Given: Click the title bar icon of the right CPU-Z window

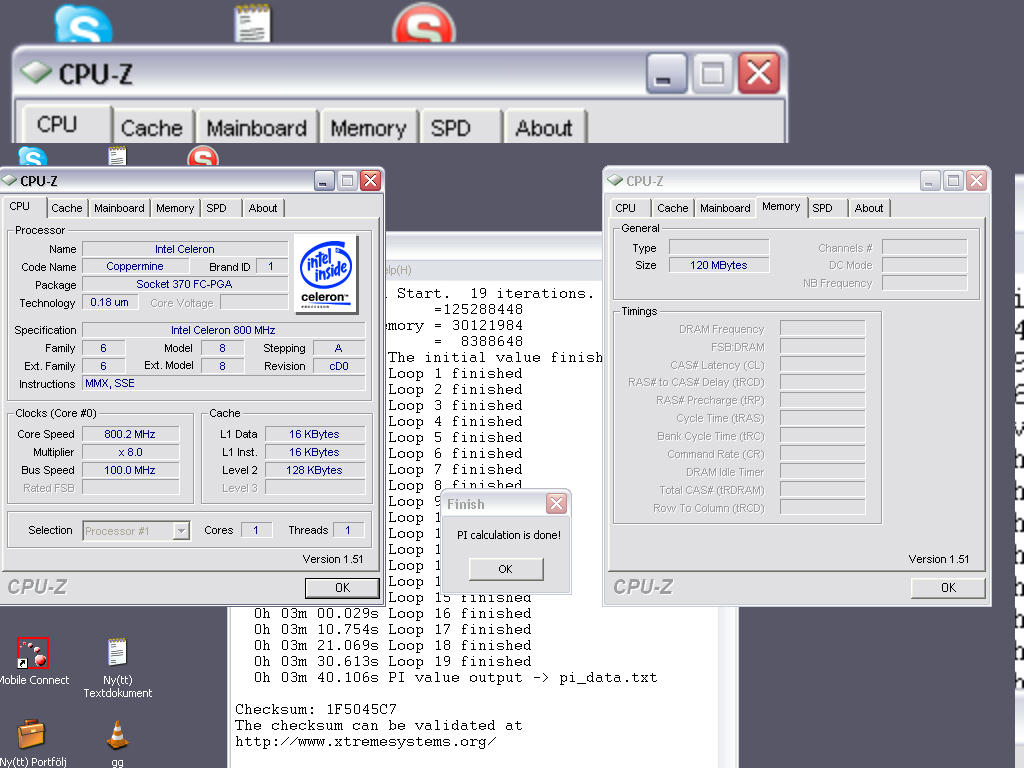Looking at the screenshot, I should coord(615,180).
